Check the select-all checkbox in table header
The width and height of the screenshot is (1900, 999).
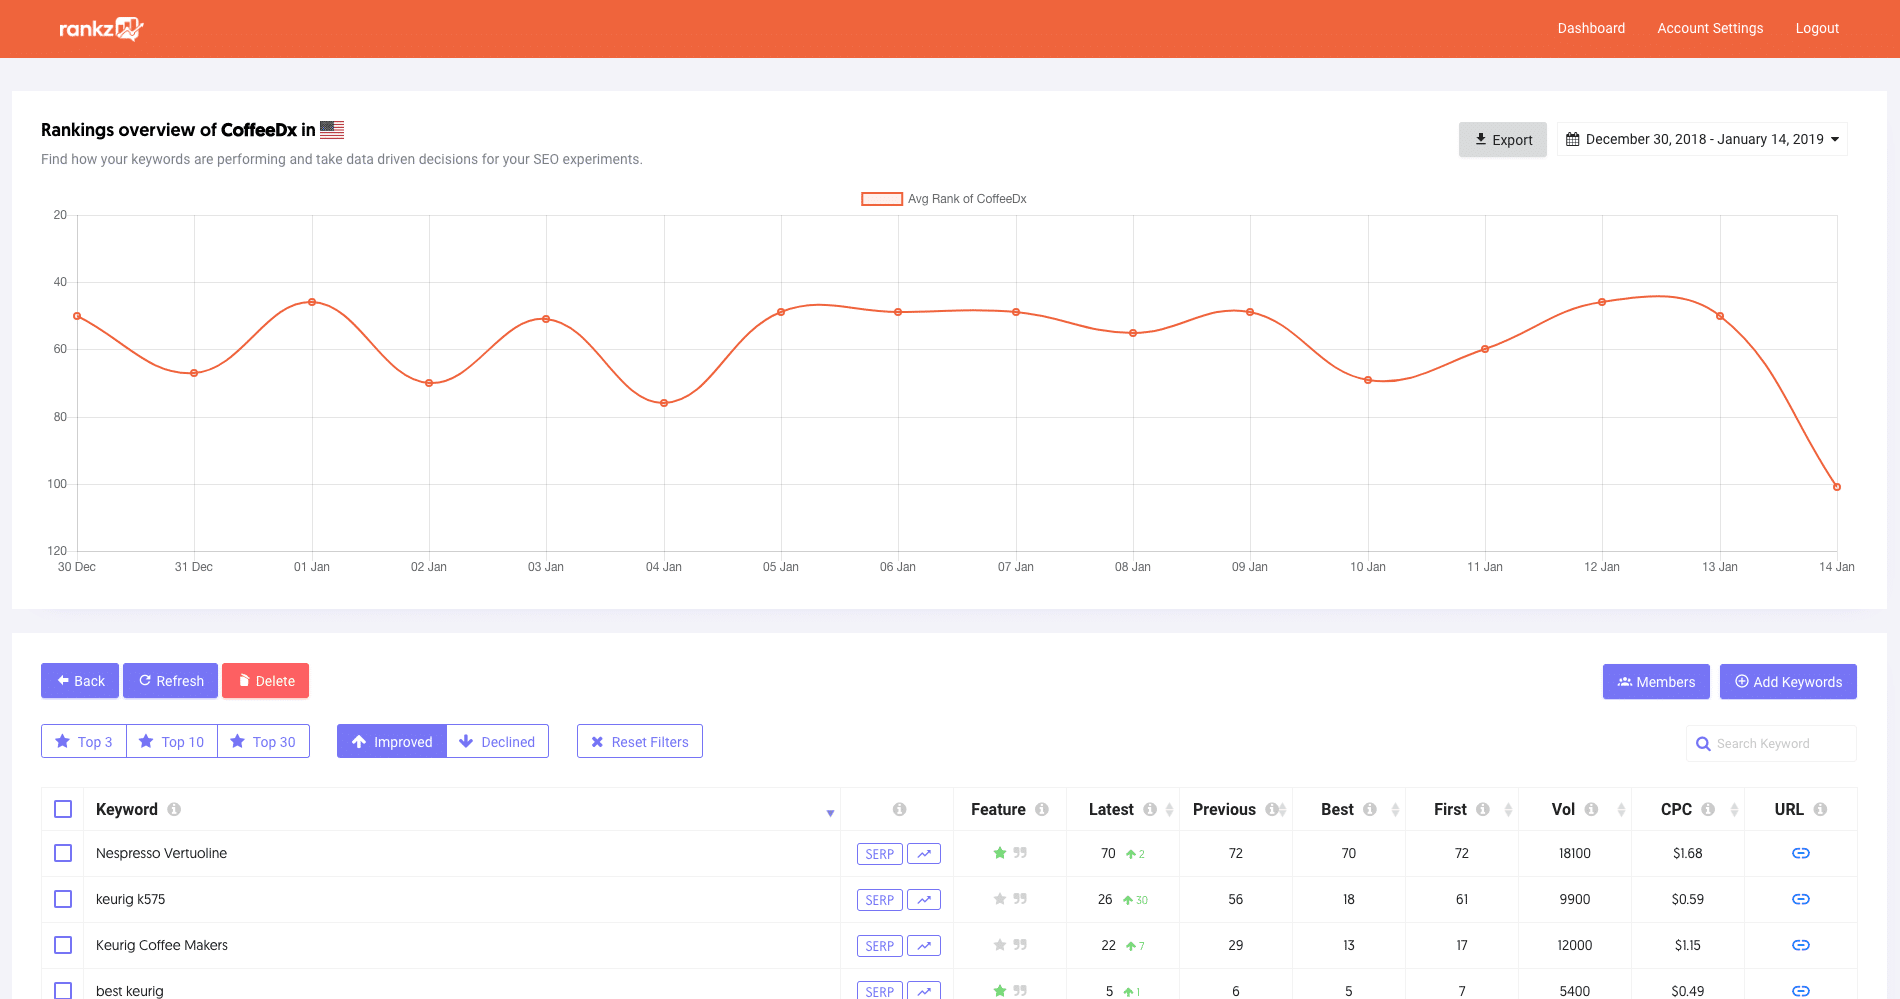click(63, 808)
